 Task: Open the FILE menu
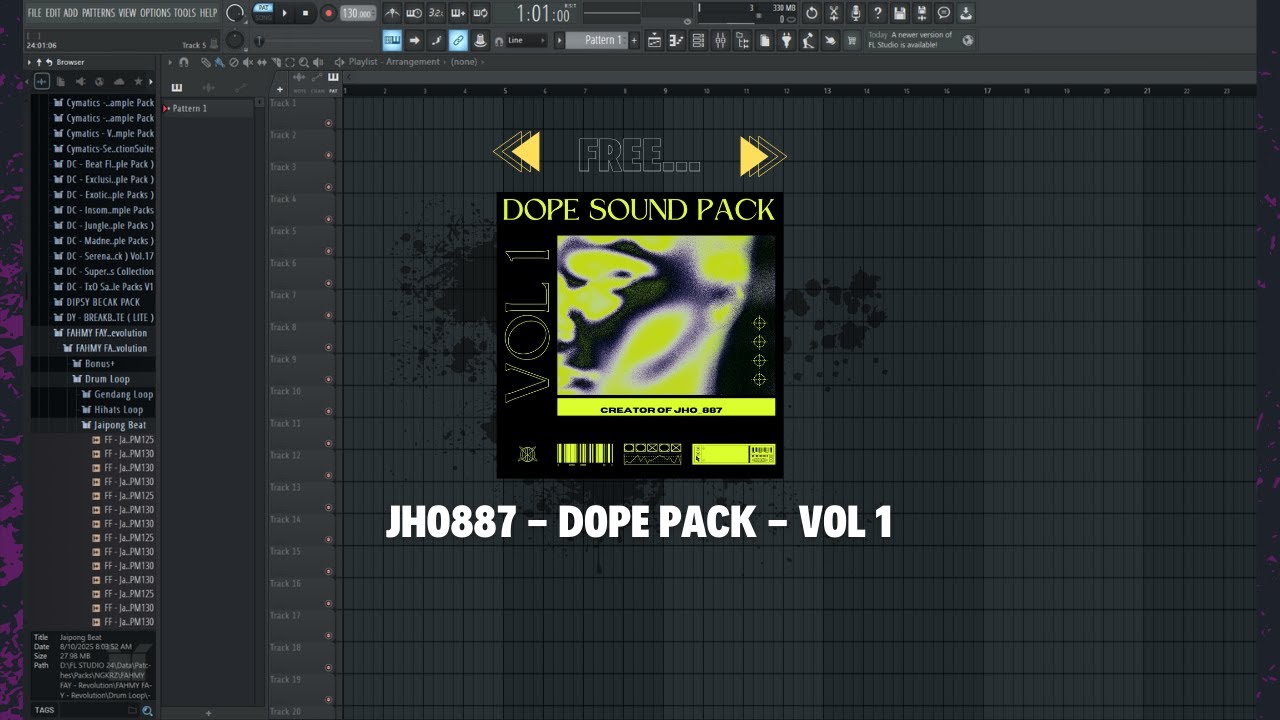tap(35, 13)
